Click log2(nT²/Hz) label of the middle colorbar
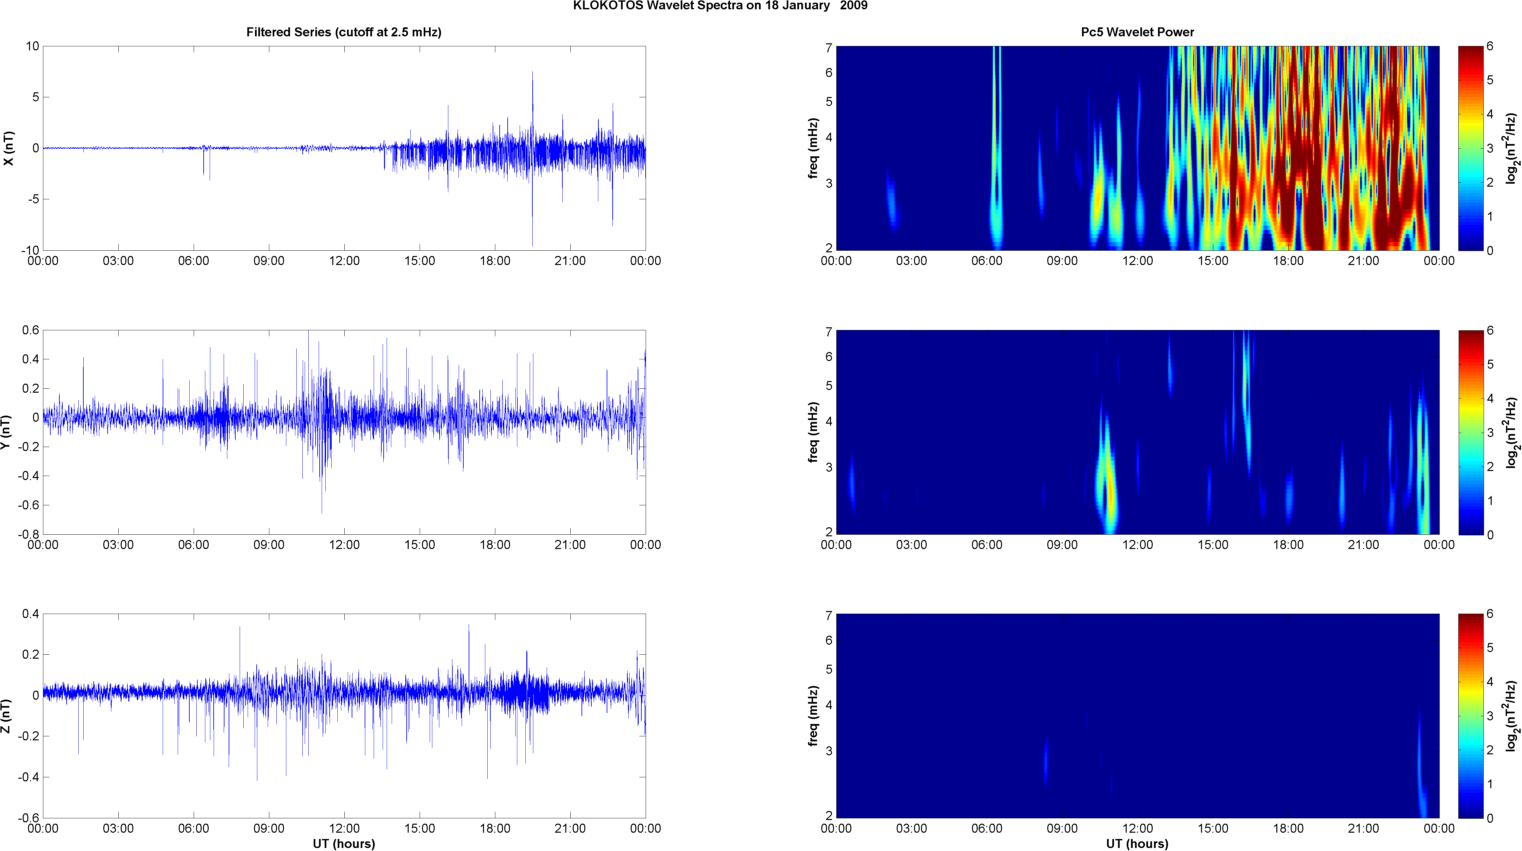Image resolution: width=1522 pixels, height=851 pixels. [x=1513, y=432]
